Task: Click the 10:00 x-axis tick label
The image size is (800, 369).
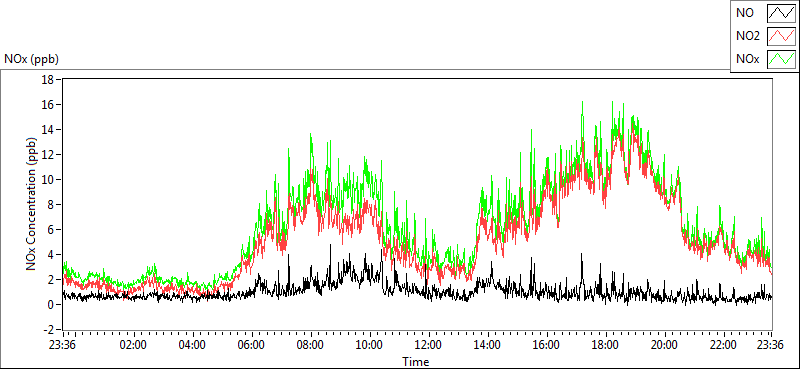Action: (x=369, y=344)
